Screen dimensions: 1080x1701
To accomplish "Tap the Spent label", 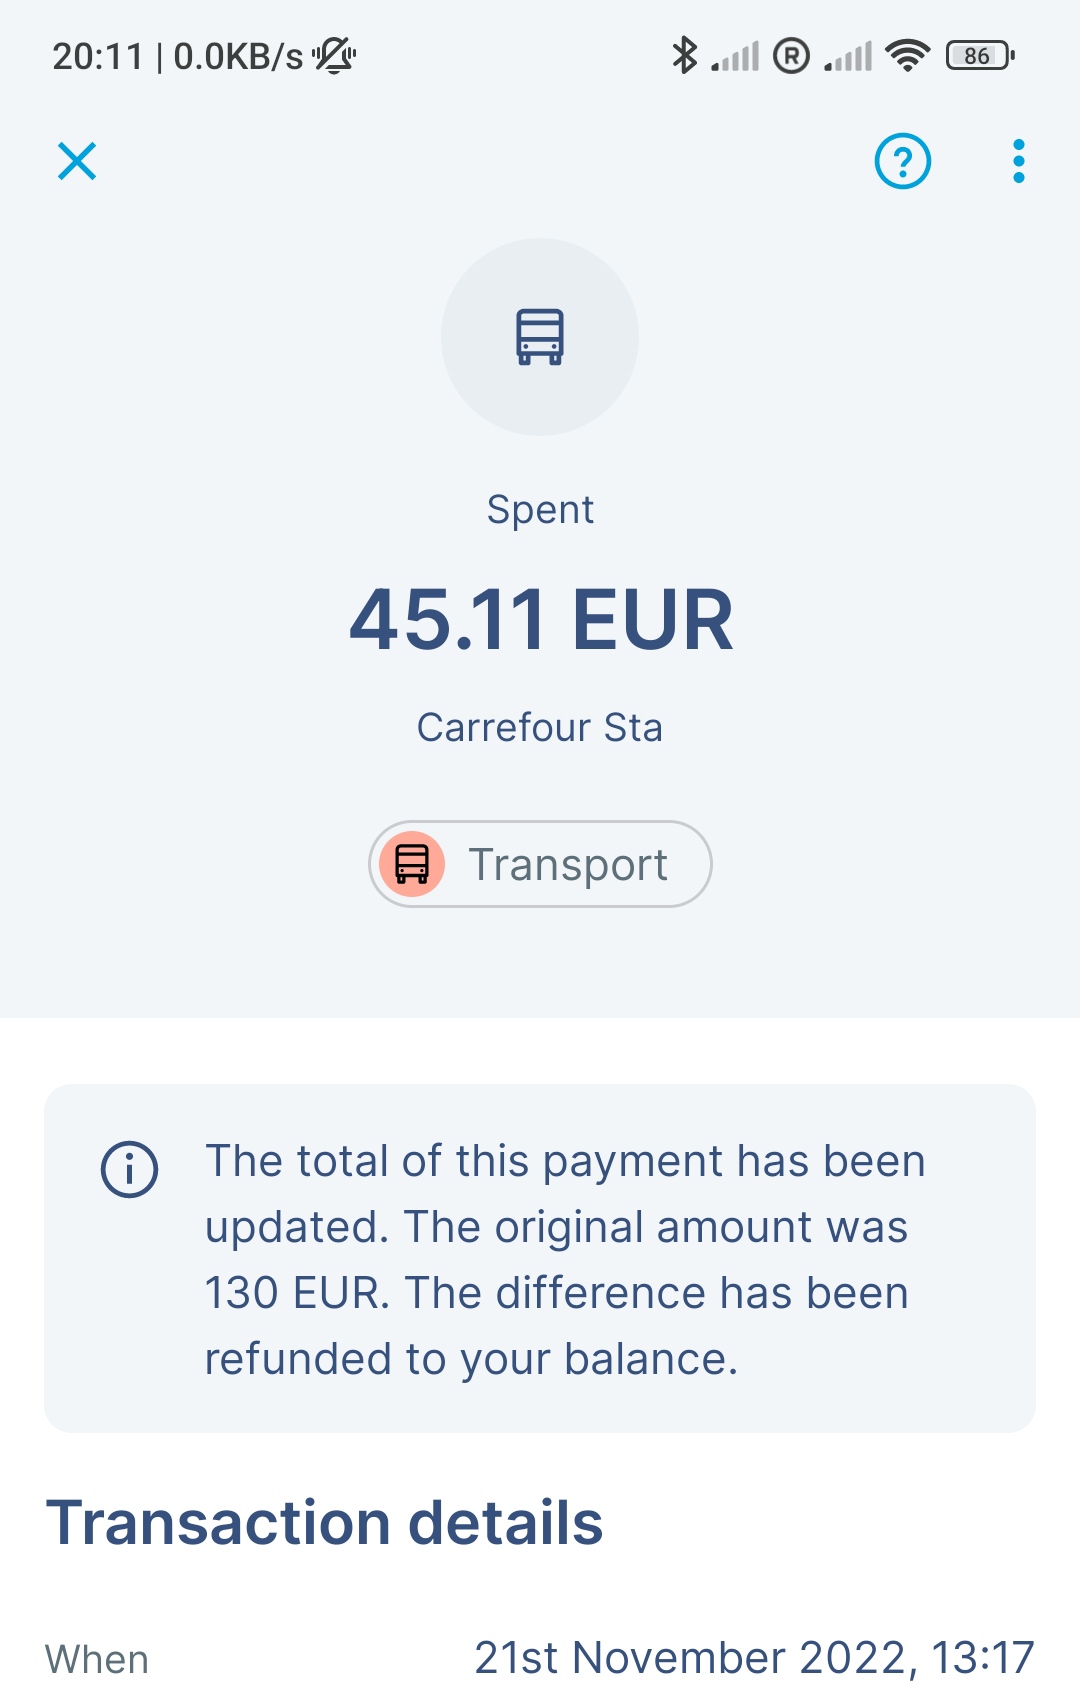I will [540, 510].
